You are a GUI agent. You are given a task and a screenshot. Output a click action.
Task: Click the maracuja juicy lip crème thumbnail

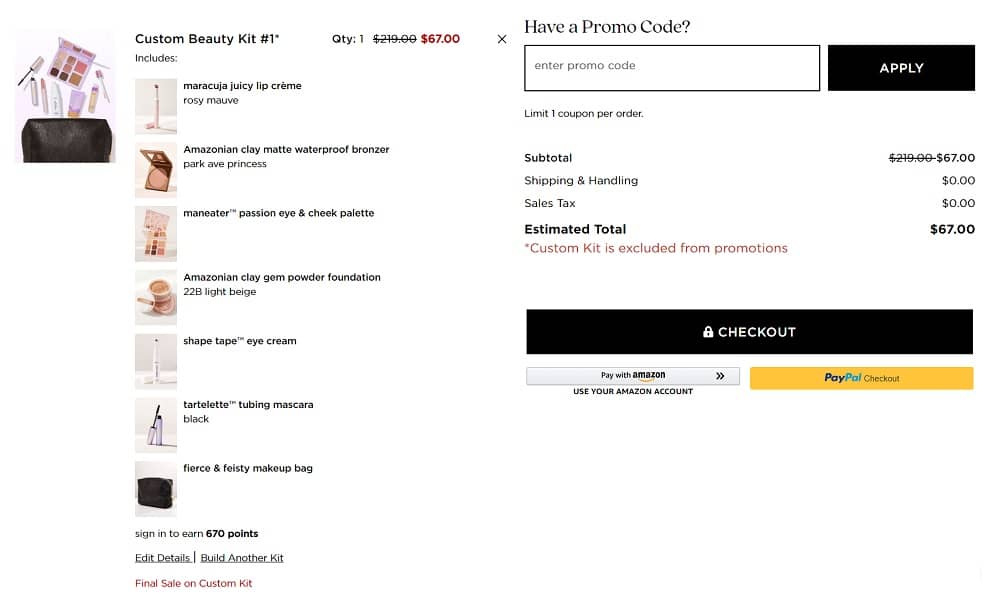156,106
